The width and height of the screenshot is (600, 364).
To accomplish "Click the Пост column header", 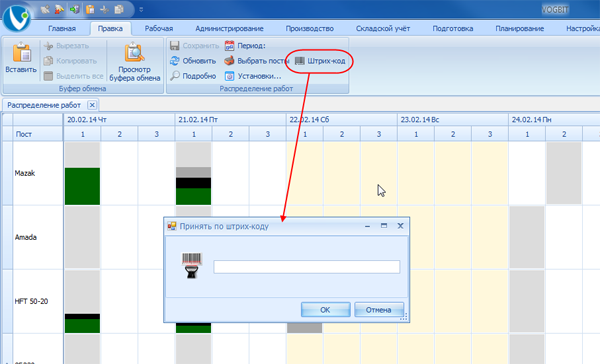I will [x=38, y=134].
